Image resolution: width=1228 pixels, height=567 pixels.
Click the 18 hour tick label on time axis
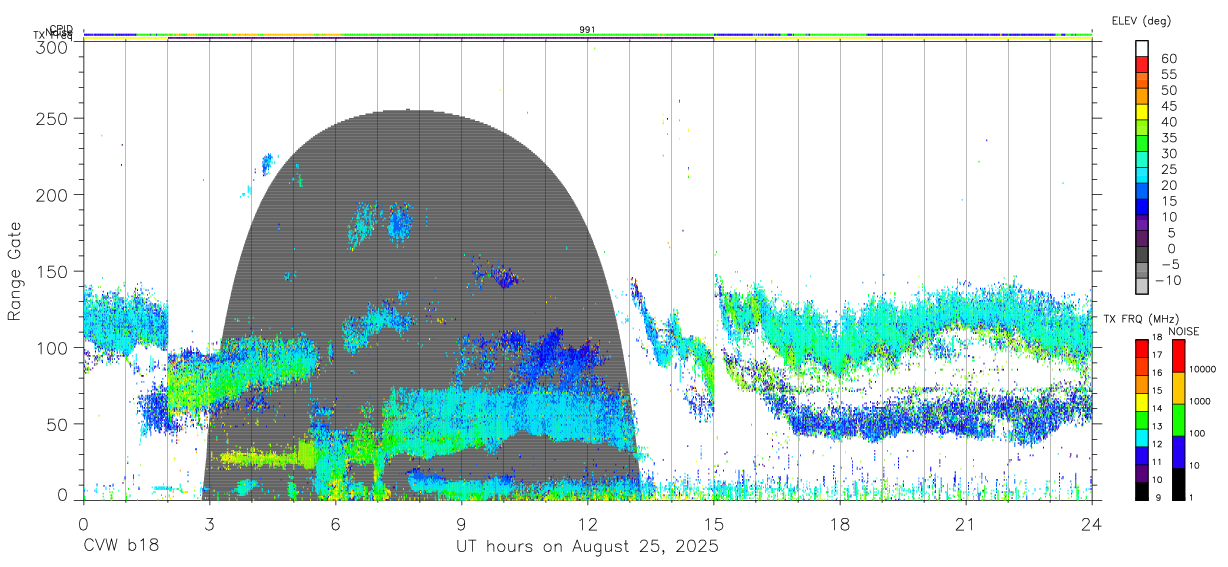tap(840, 524)
